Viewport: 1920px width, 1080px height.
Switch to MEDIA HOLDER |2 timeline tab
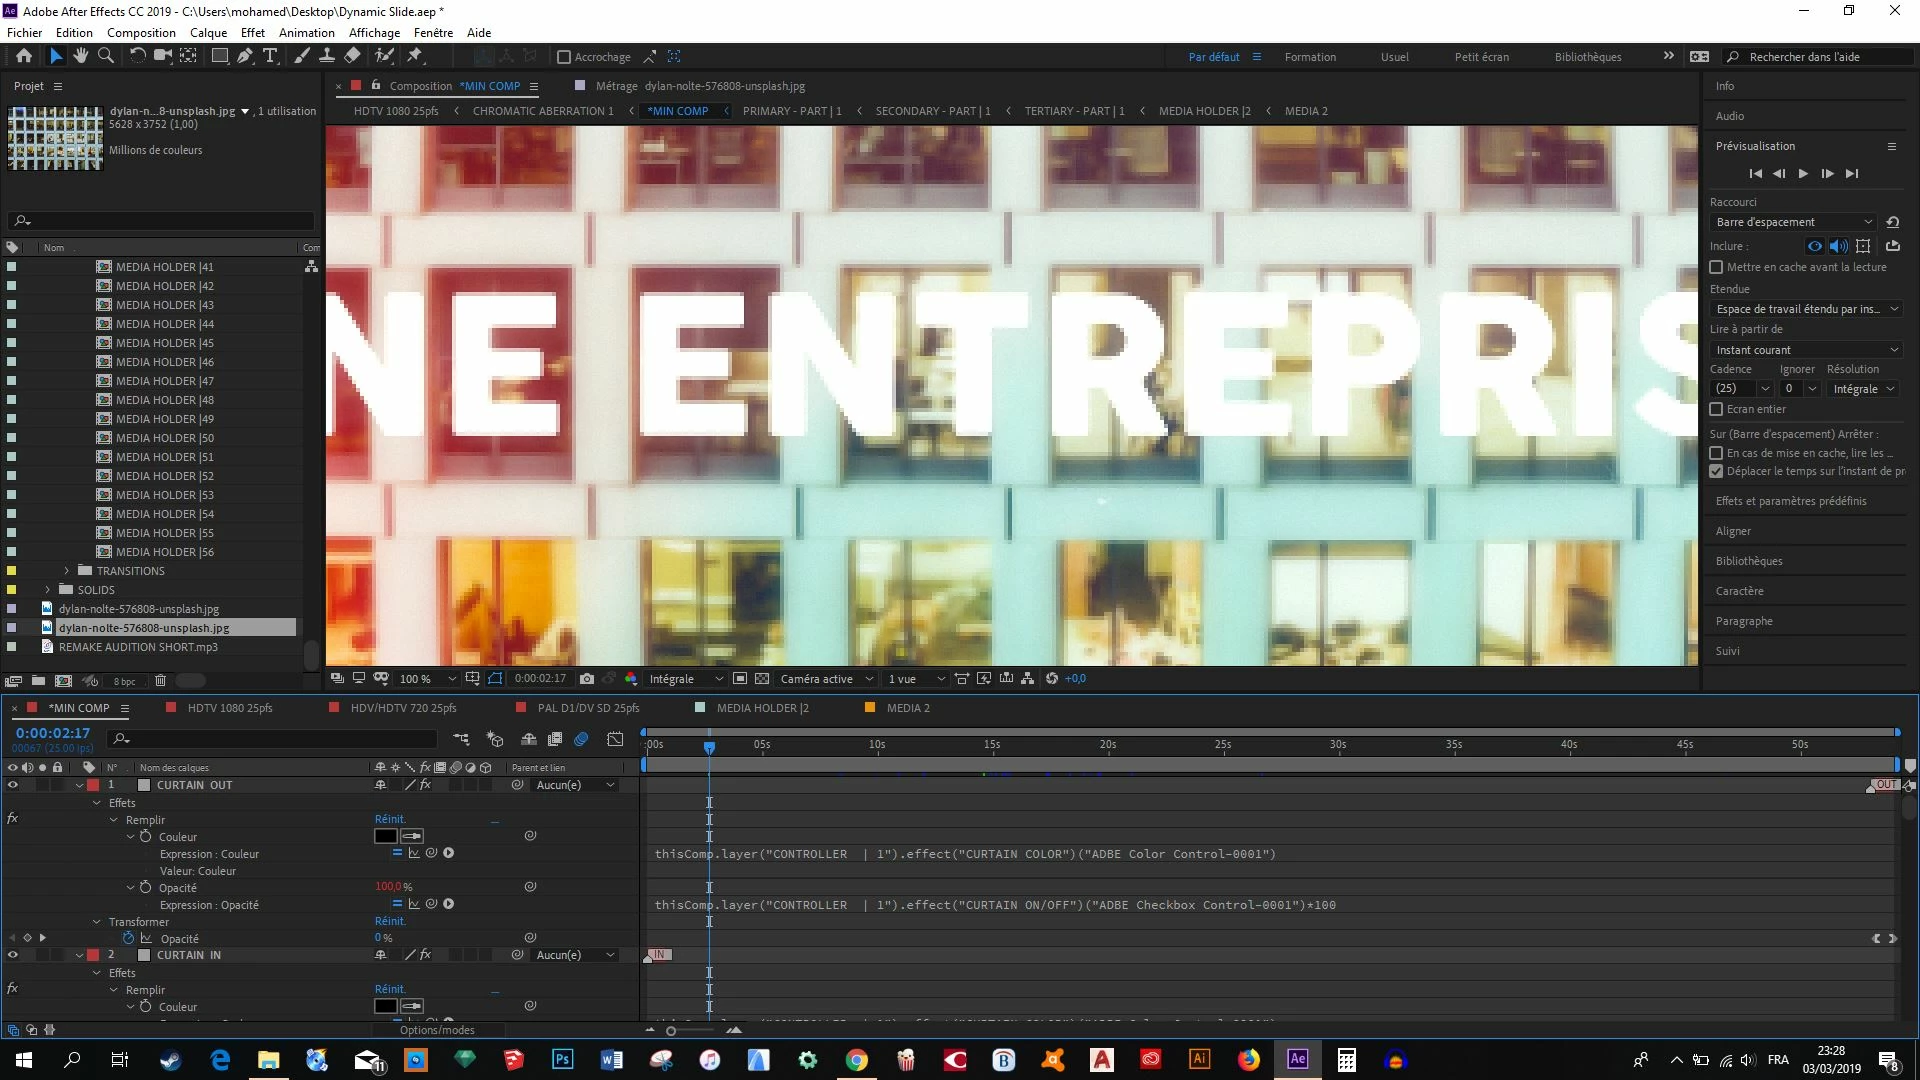(762, 708)
